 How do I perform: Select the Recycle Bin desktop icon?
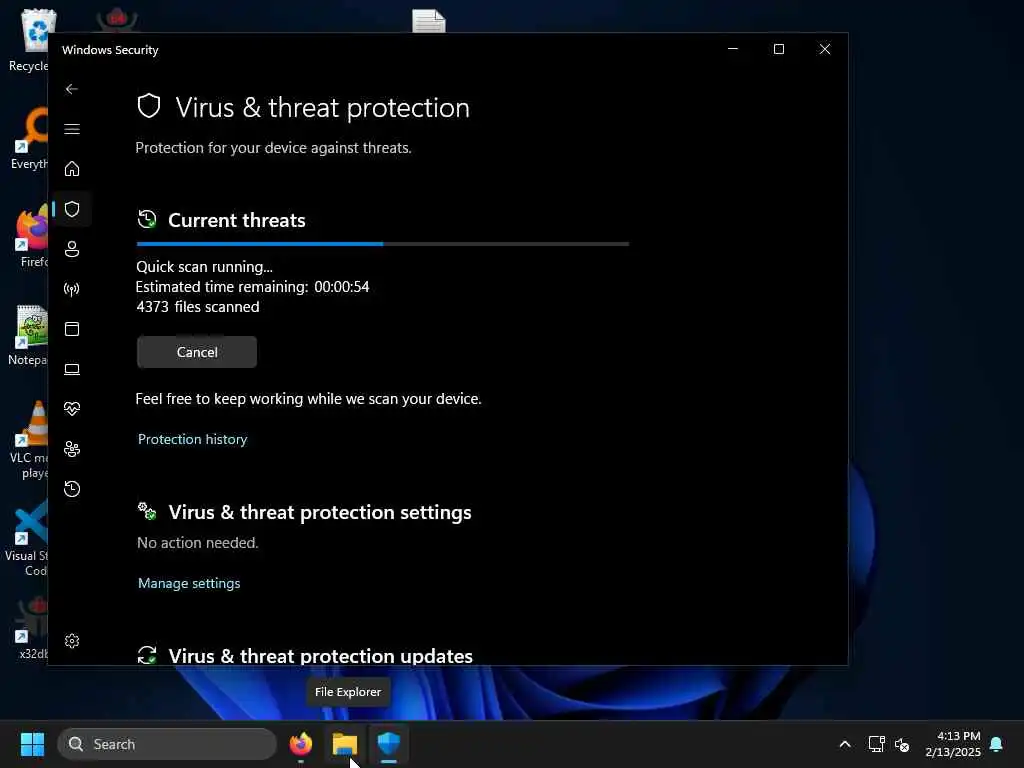30,40
